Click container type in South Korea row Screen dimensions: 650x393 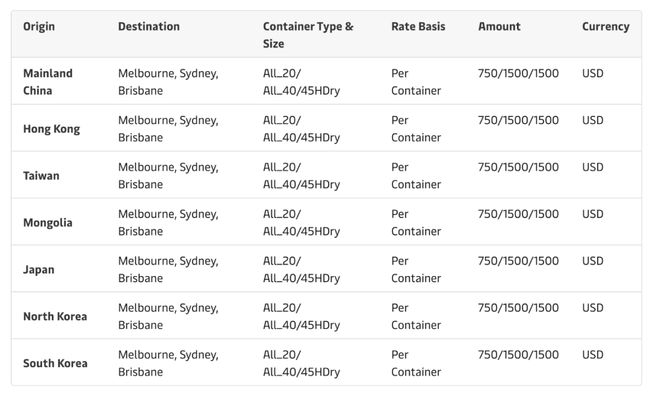(x=301, y=363)
